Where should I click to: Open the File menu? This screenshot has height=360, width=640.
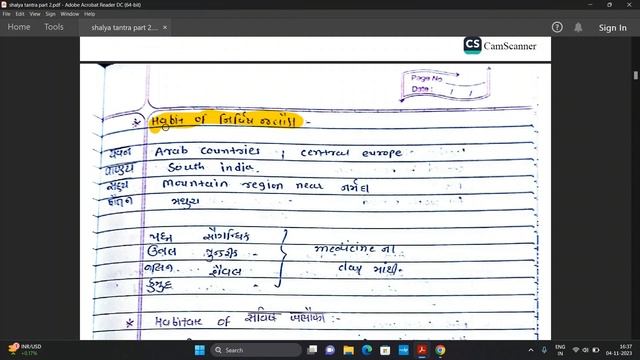point(6,14)
